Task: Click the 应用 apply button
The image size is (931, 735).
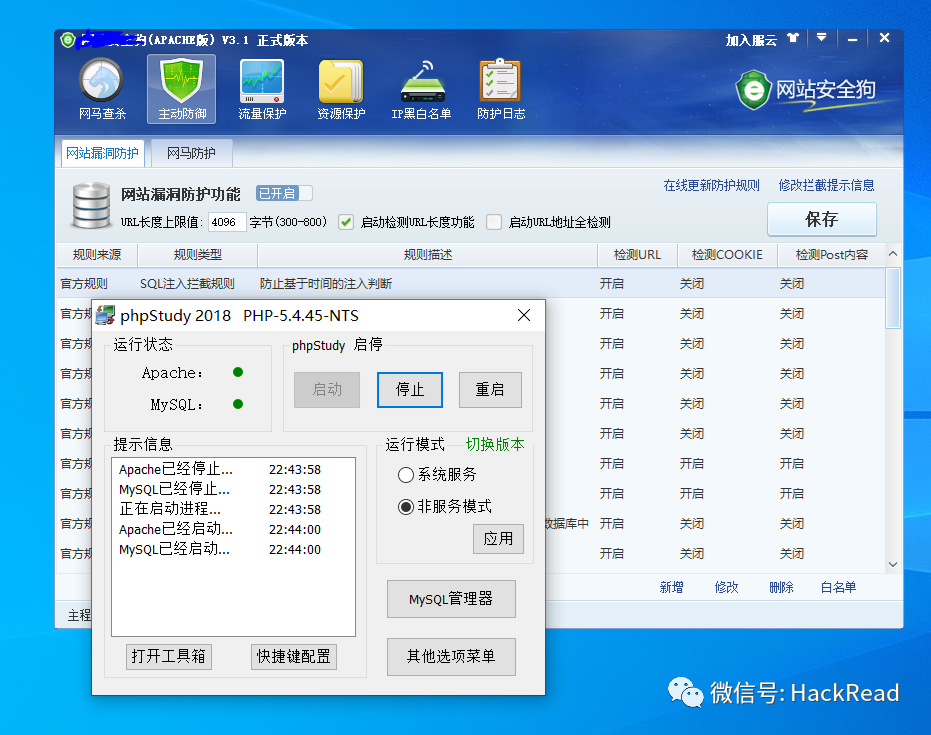Action: tap(498, 538)
